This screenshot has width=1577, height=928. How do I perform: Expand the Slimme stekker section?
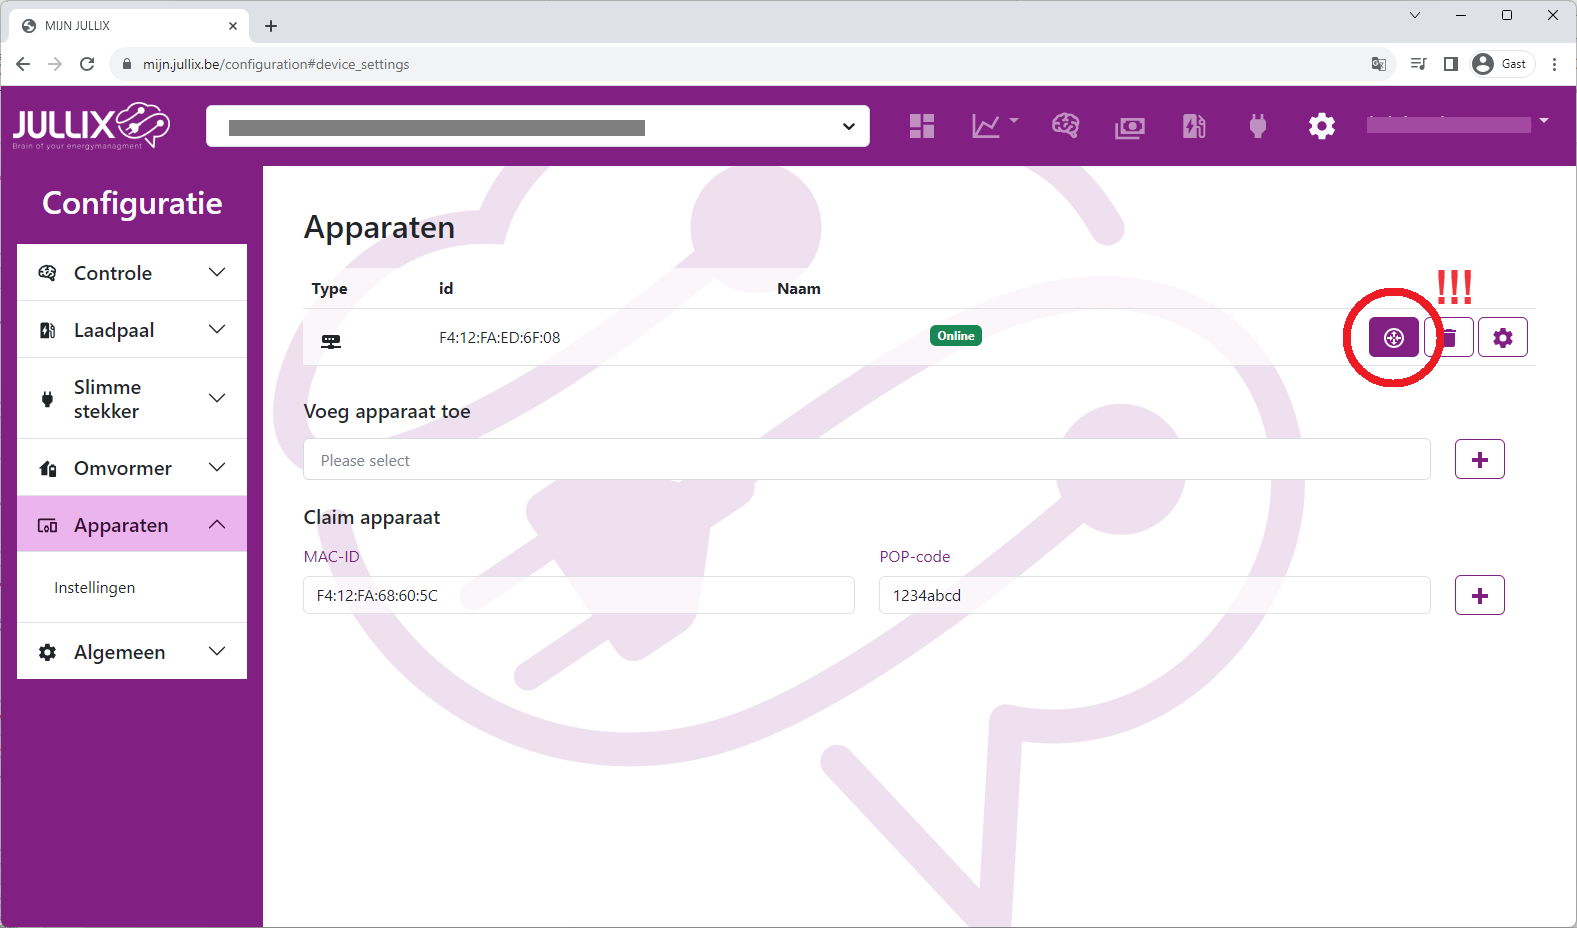[132, 398]
